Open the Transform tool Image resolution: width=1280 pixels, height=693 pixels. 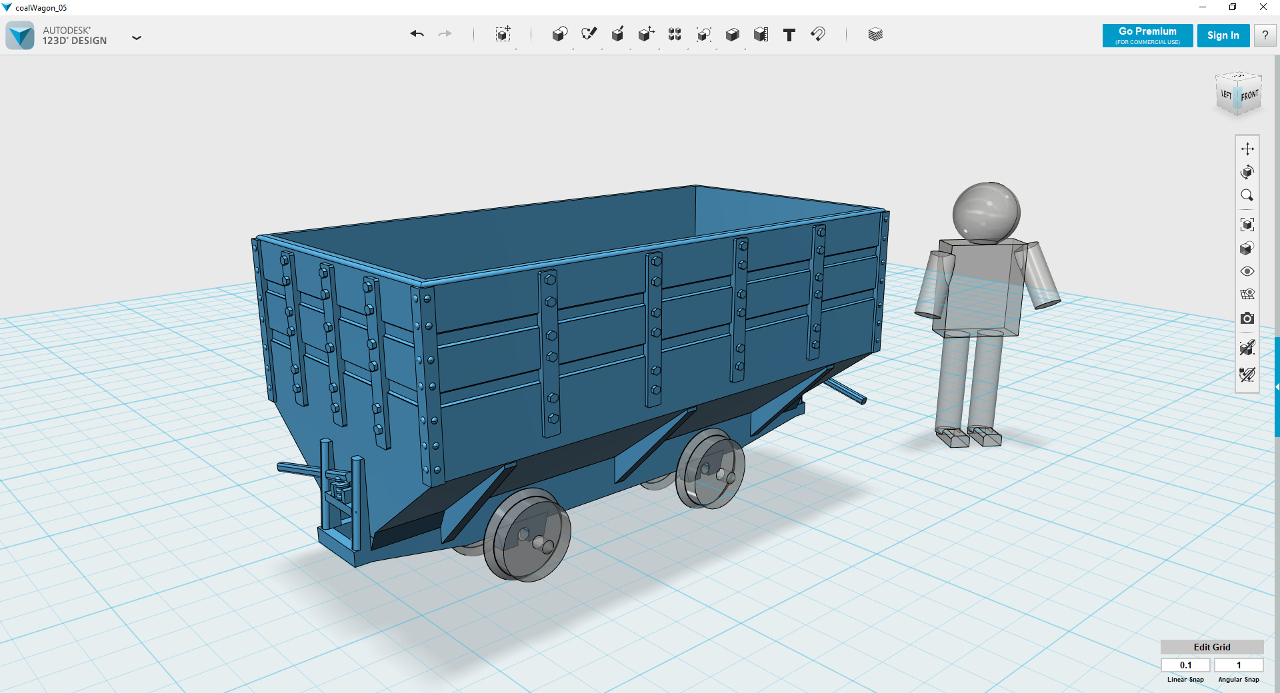tap(503, 34)
